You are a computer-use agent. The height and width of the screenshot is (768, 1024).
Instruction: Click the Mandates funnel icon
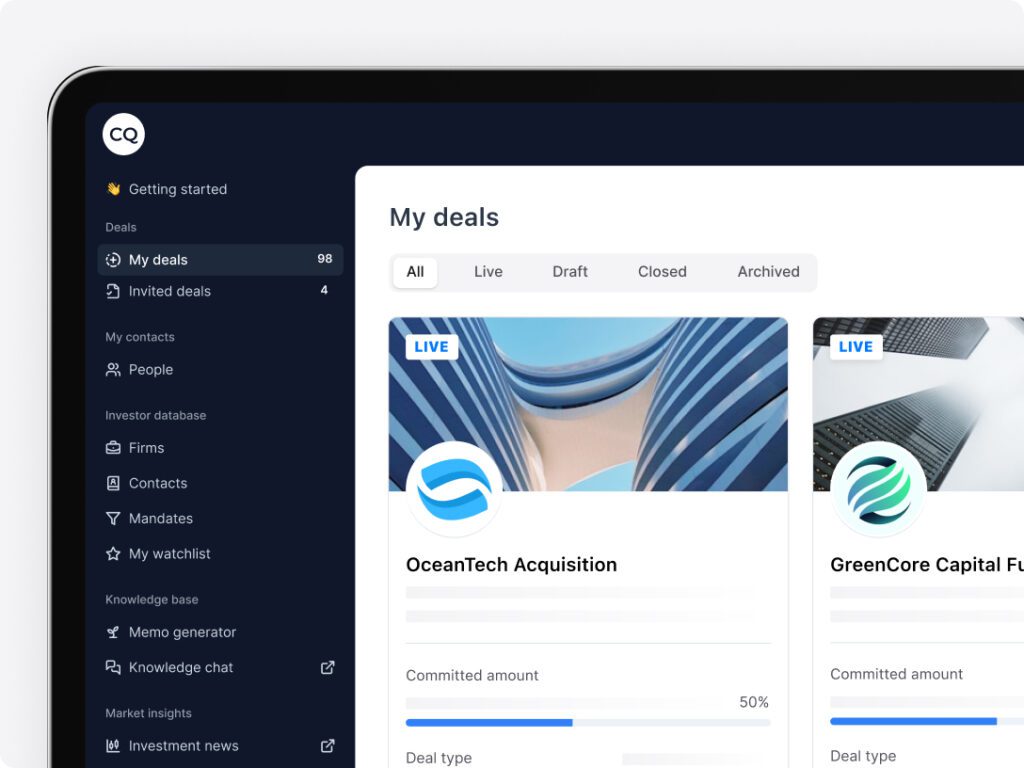[113, 519]
